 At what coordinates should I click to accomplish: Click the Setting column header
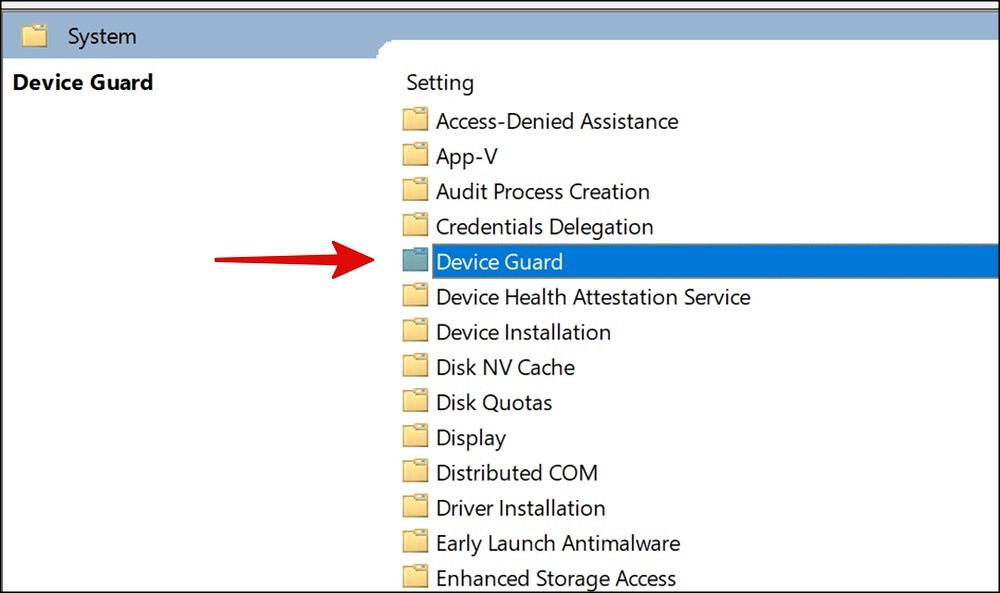point(440,83)
